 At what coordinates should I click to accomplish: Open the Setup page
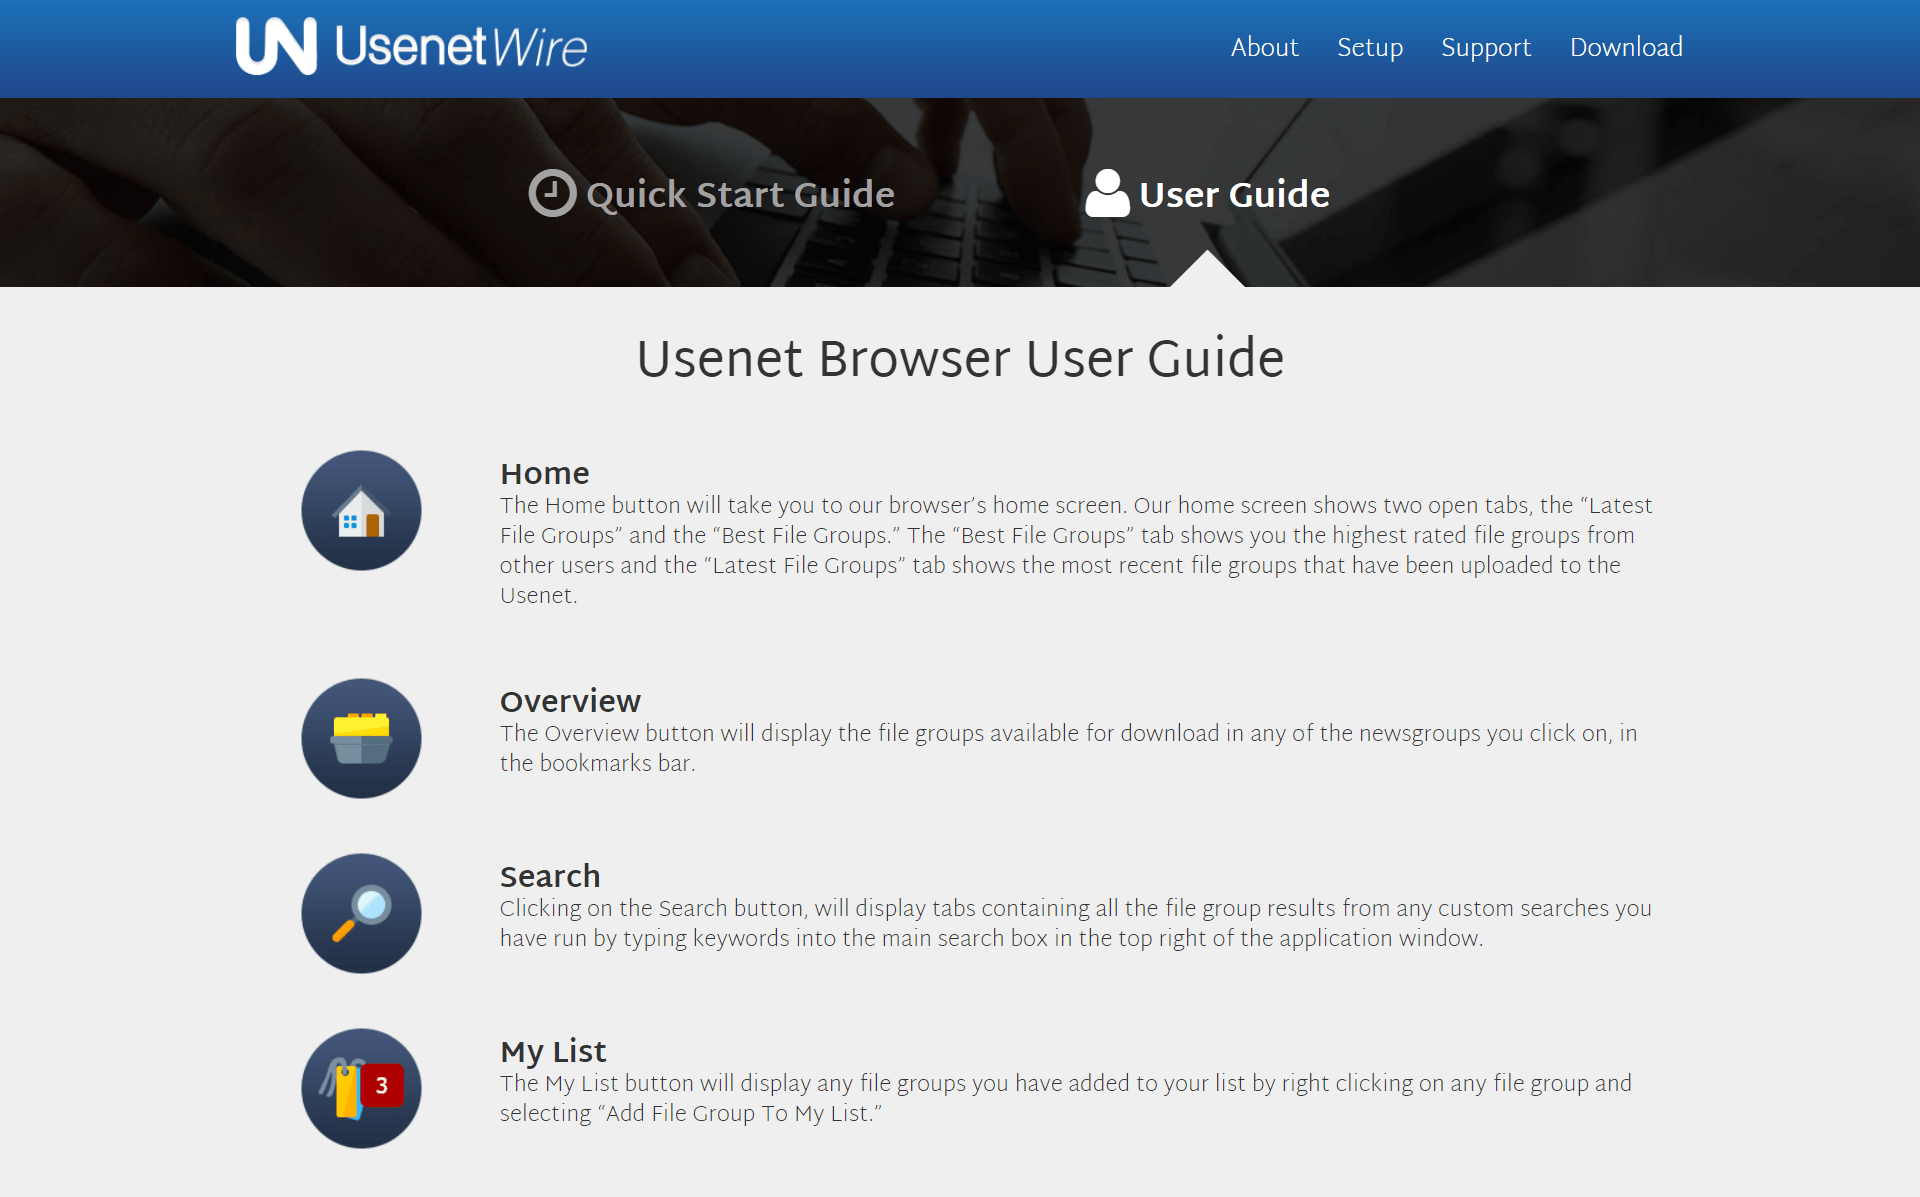tap(1370, 47)
